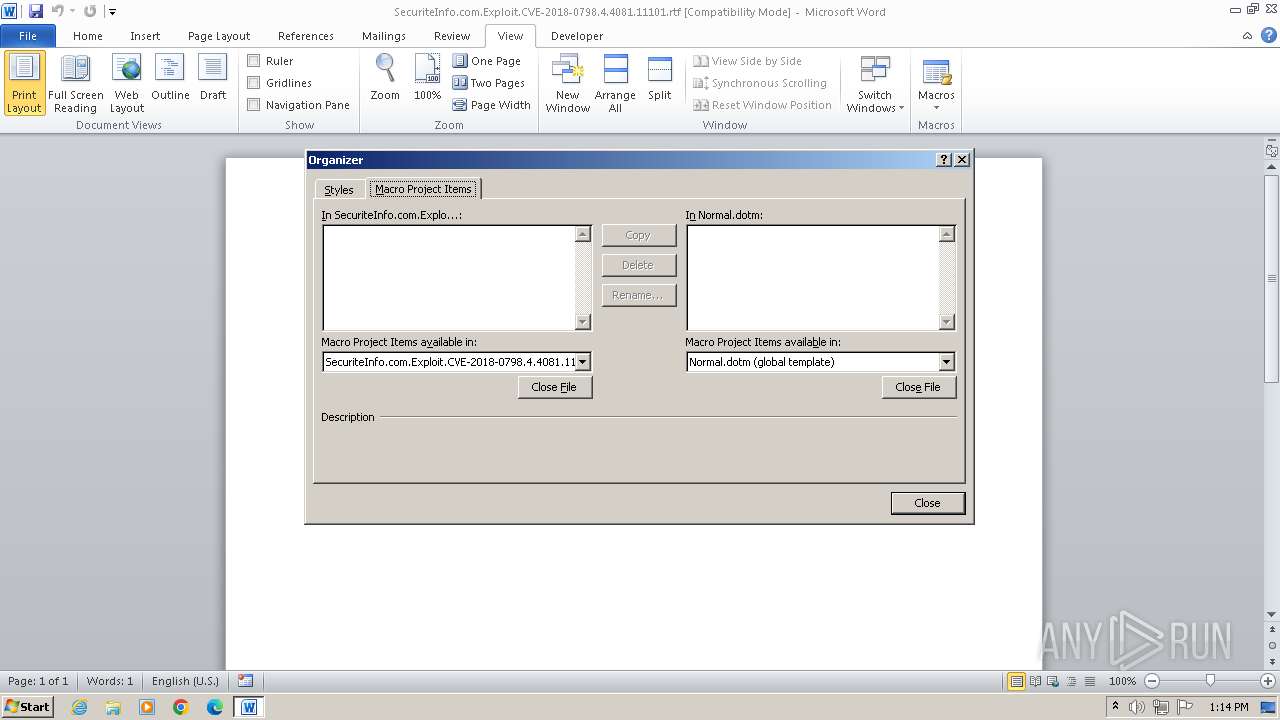Split the document window

click(660, 78)
